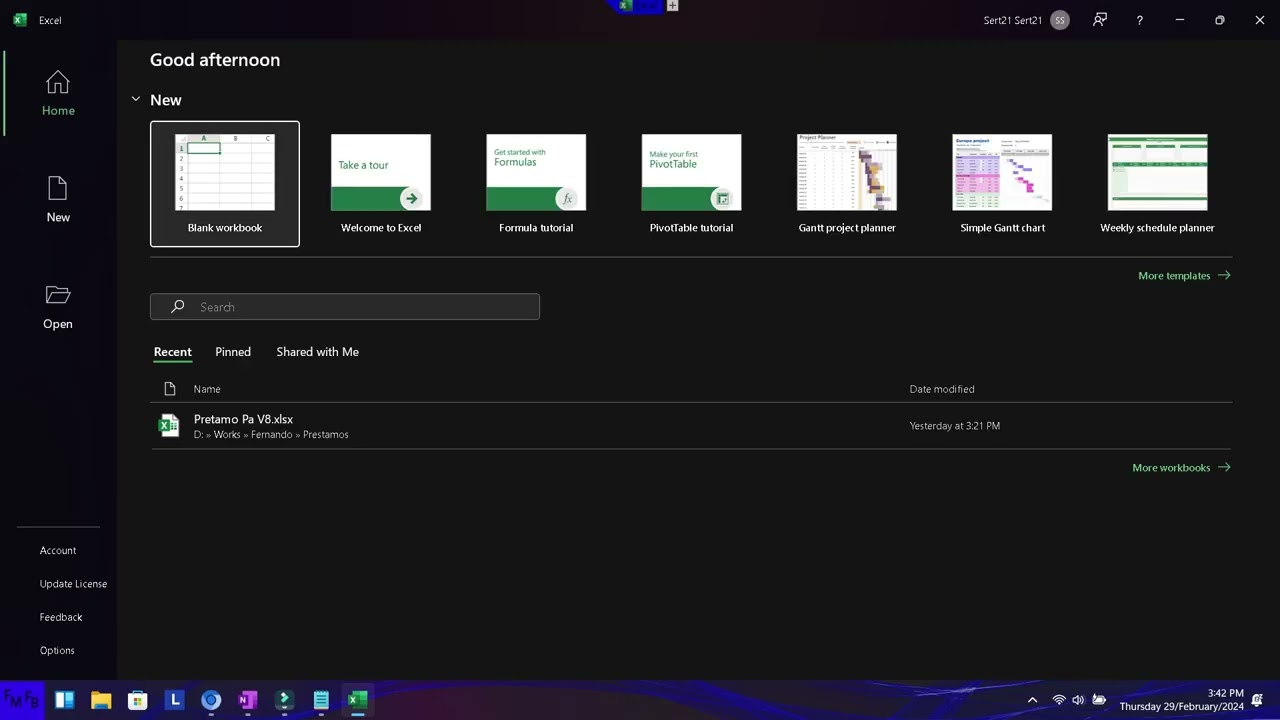Collapse the New section chevron
This screenshot has width=1280, height=720.
136,100
